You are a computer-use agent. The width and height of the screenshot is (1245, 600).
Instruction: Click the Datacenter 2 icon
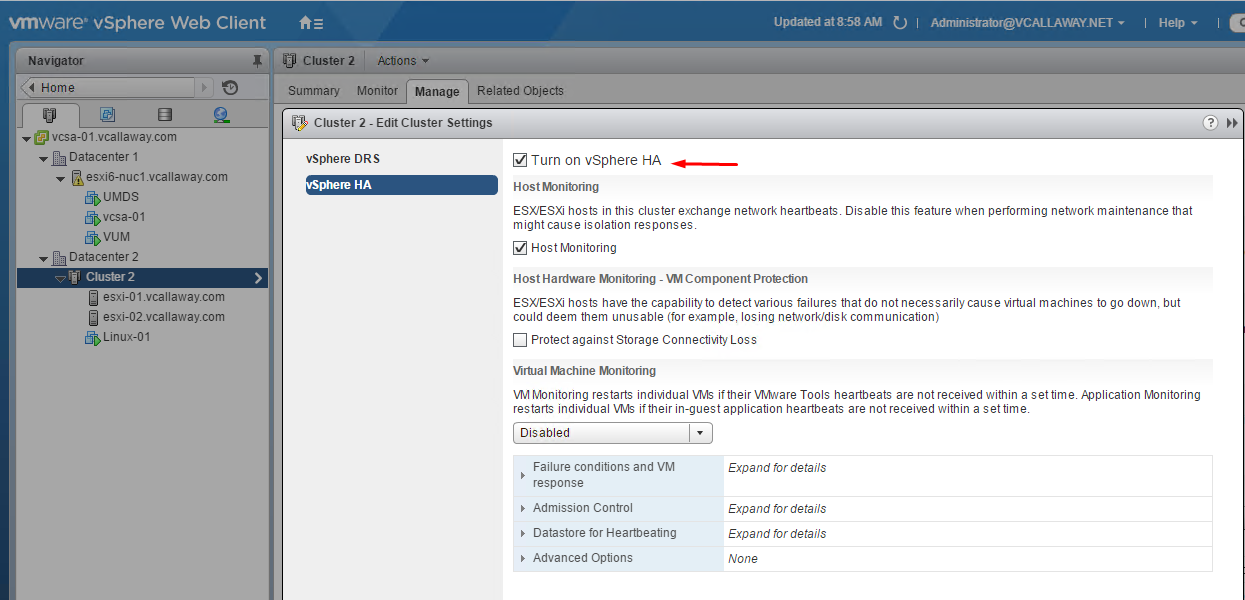59,257
